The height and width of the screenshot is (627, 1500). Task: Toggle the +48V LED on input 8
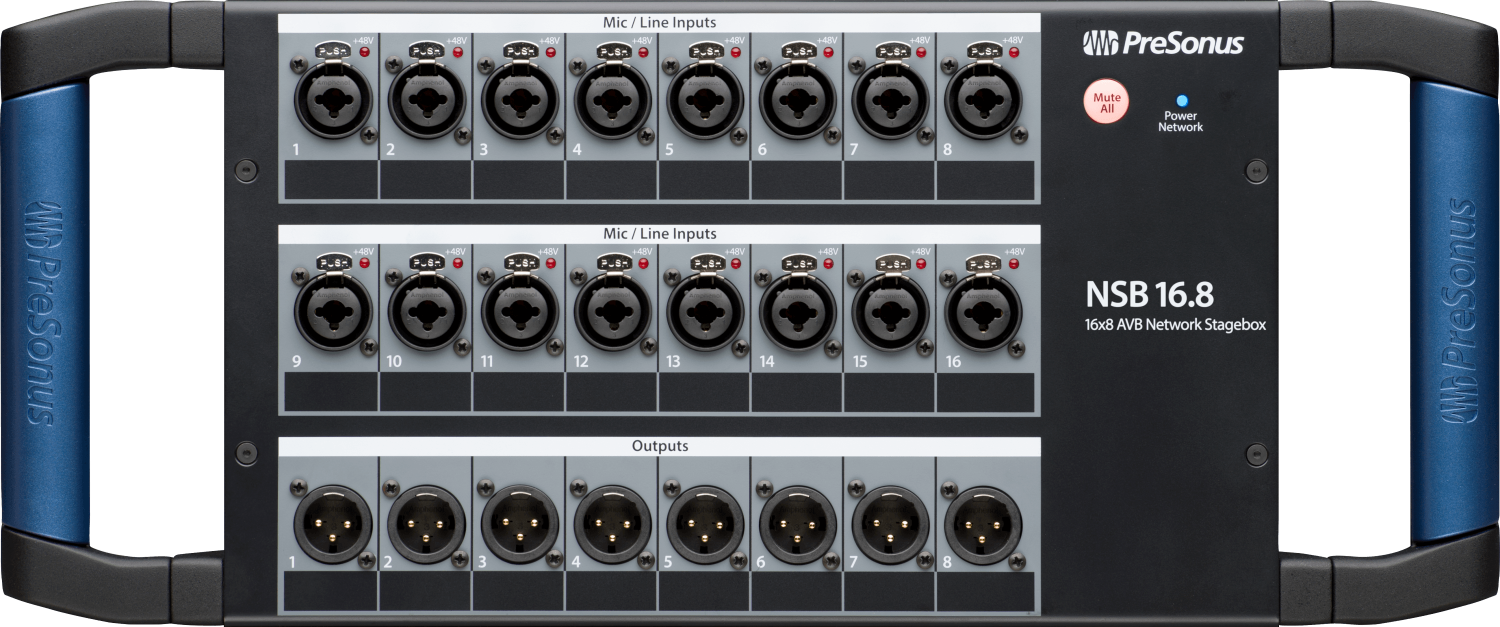(1015, 51)
